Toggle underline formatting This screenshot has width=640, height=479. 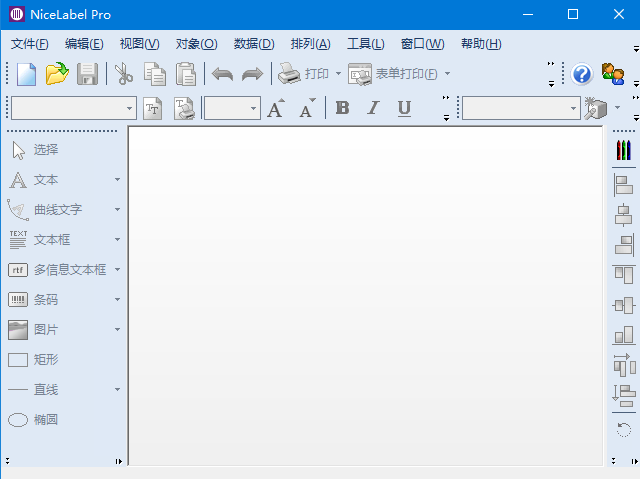click(404, 108)
